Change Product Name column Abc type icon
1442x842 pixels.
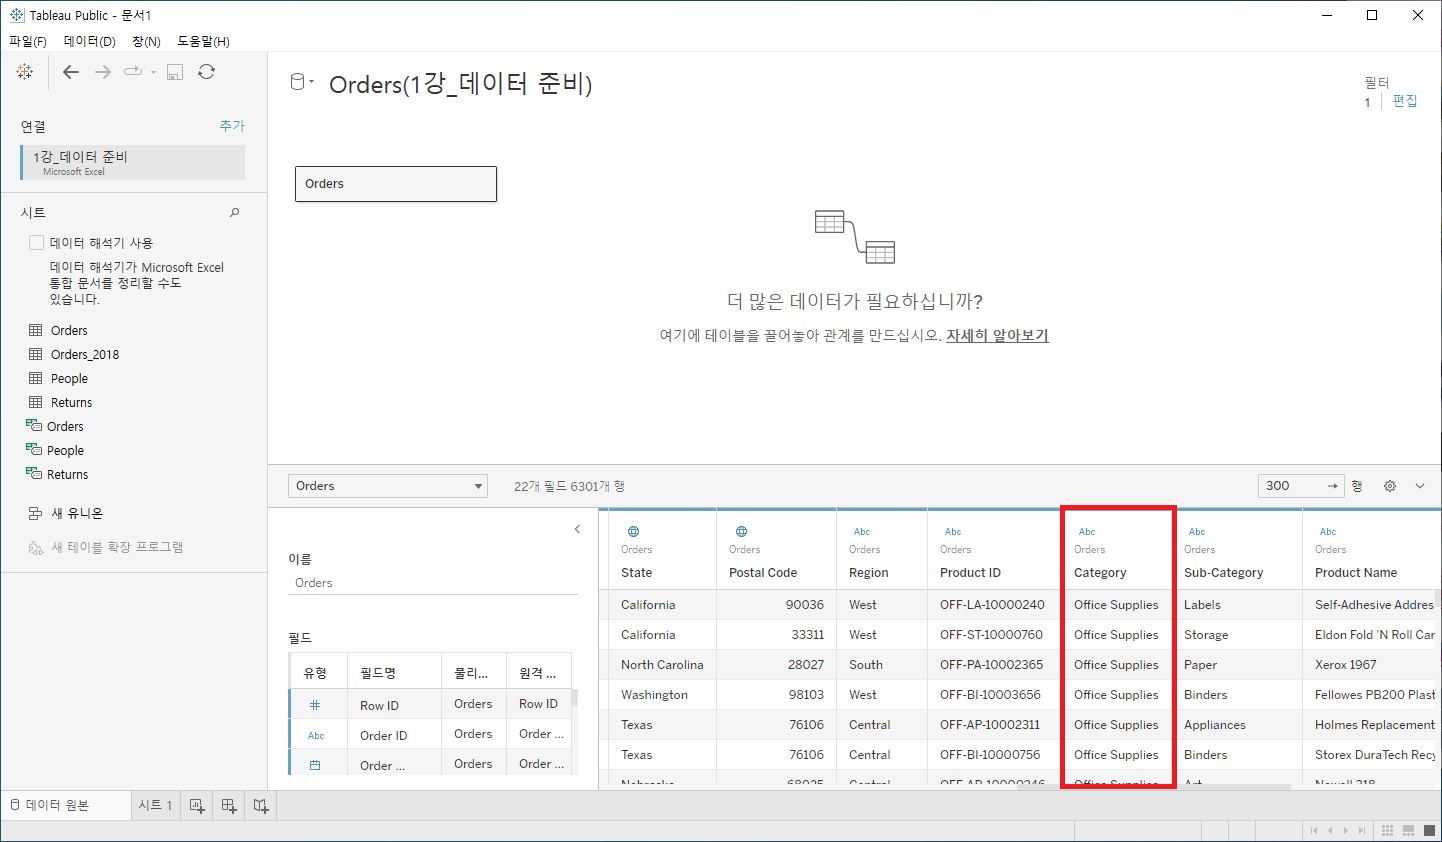[1328, 532]
